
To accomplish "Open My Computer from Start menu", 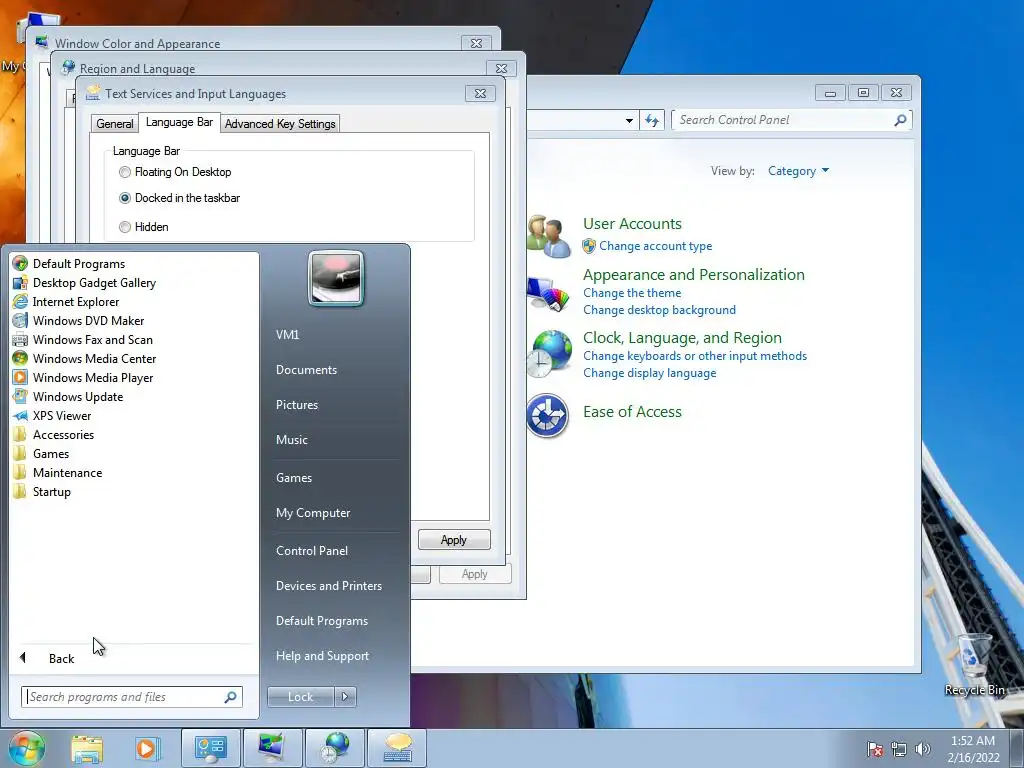I will [x=313, y=513].
